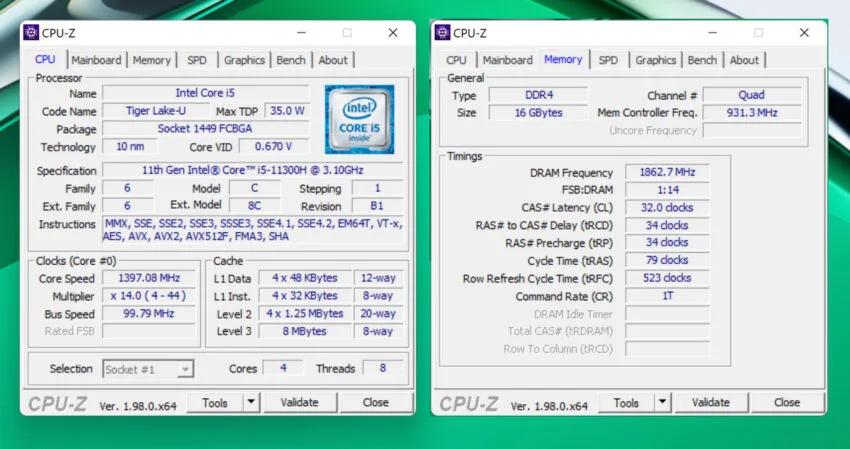The height and width of the screenshot is (449, 850).
Task: Switch to CPU tab in right window
Action: coord(456,60)
